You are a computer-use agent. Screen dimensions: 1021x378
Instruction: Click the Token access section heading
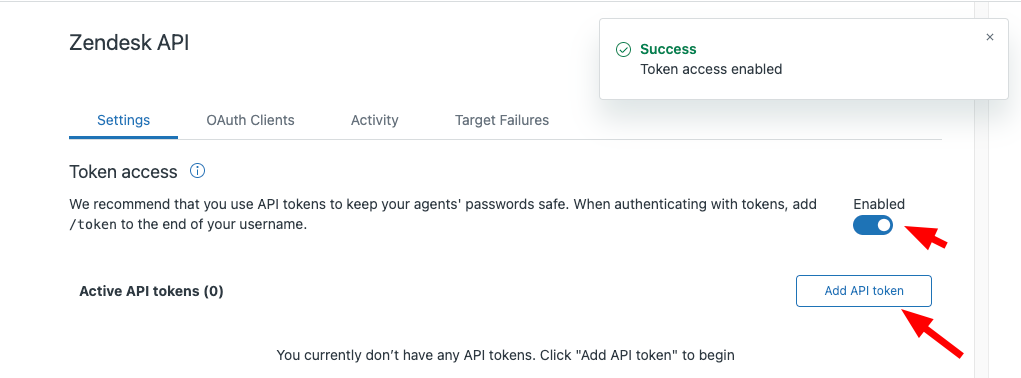pos(123,172)
